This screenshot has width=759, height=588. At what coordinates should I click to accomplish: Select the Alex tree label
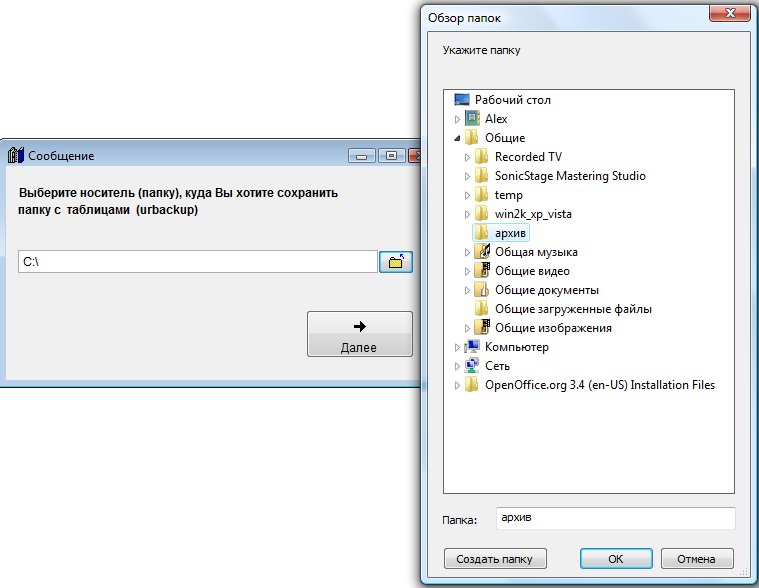(x=496, y=119)
